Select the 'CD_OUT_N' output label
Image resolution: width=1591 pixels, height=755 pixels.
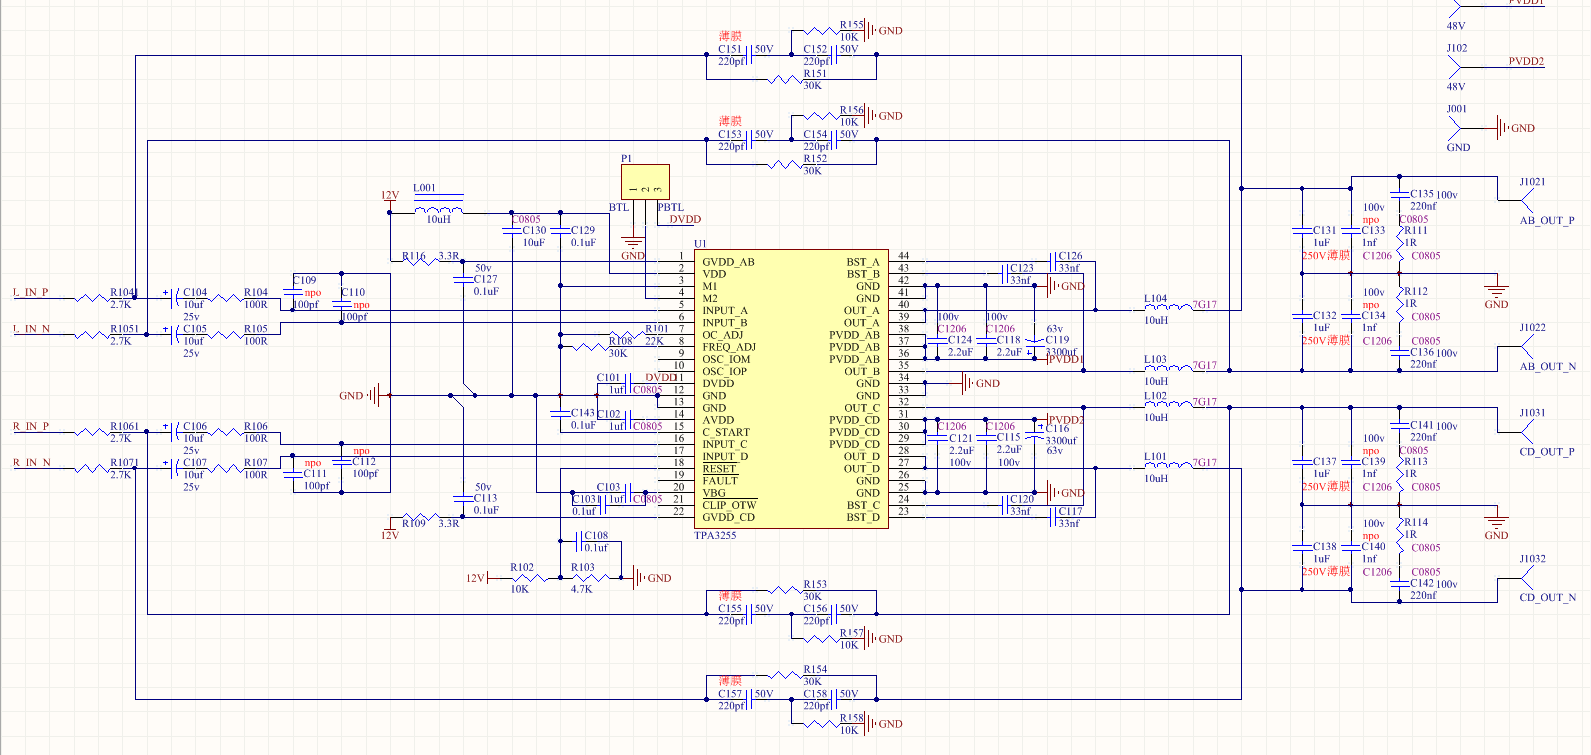coord(1548,598)
